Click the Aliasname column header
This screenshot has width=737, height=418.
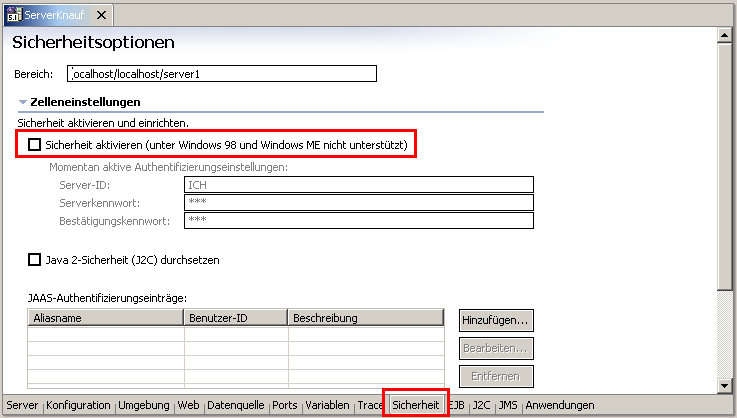click(x=105, y=318)
